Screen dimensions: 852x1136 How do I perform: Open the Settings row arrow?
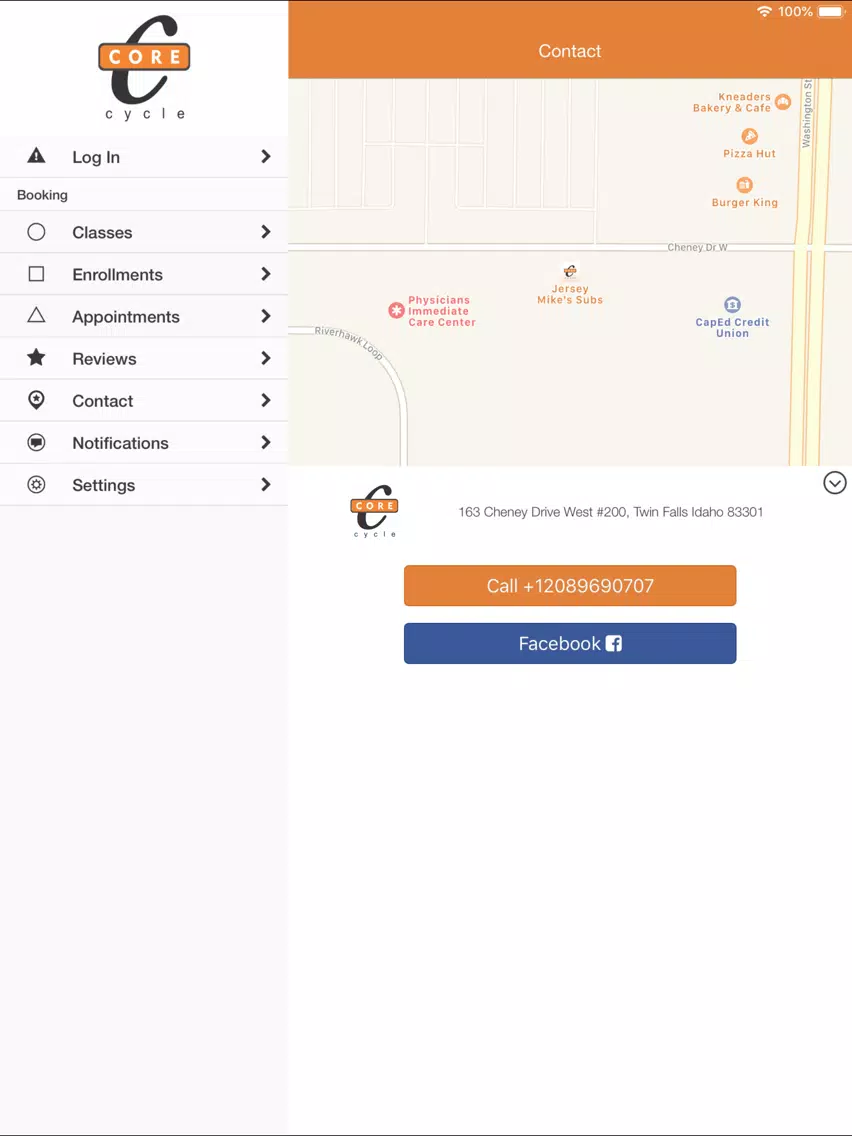coord(266,484)
